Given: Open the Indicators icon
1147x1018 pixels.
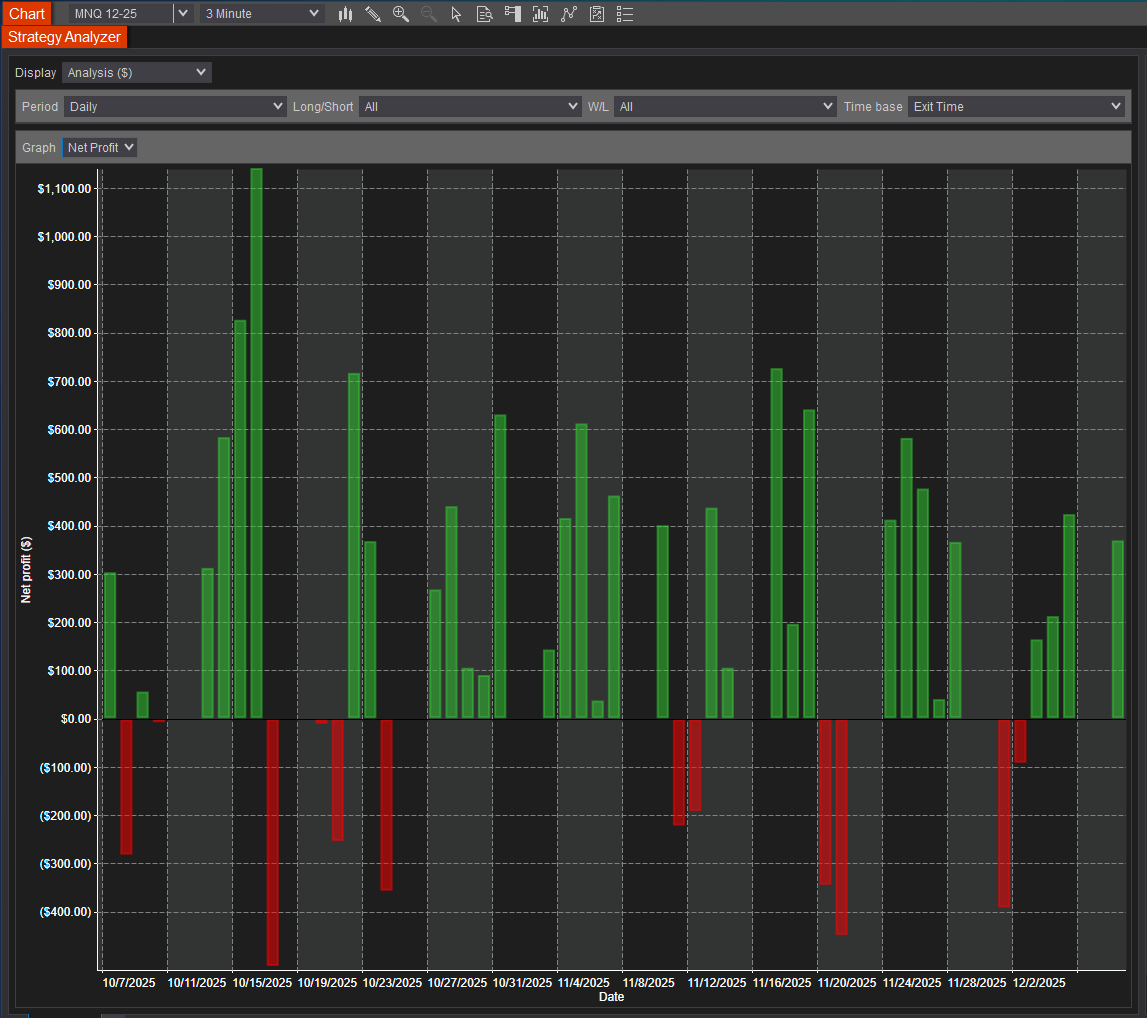Looking at the screenshot, I should click(x=568, y=14).
